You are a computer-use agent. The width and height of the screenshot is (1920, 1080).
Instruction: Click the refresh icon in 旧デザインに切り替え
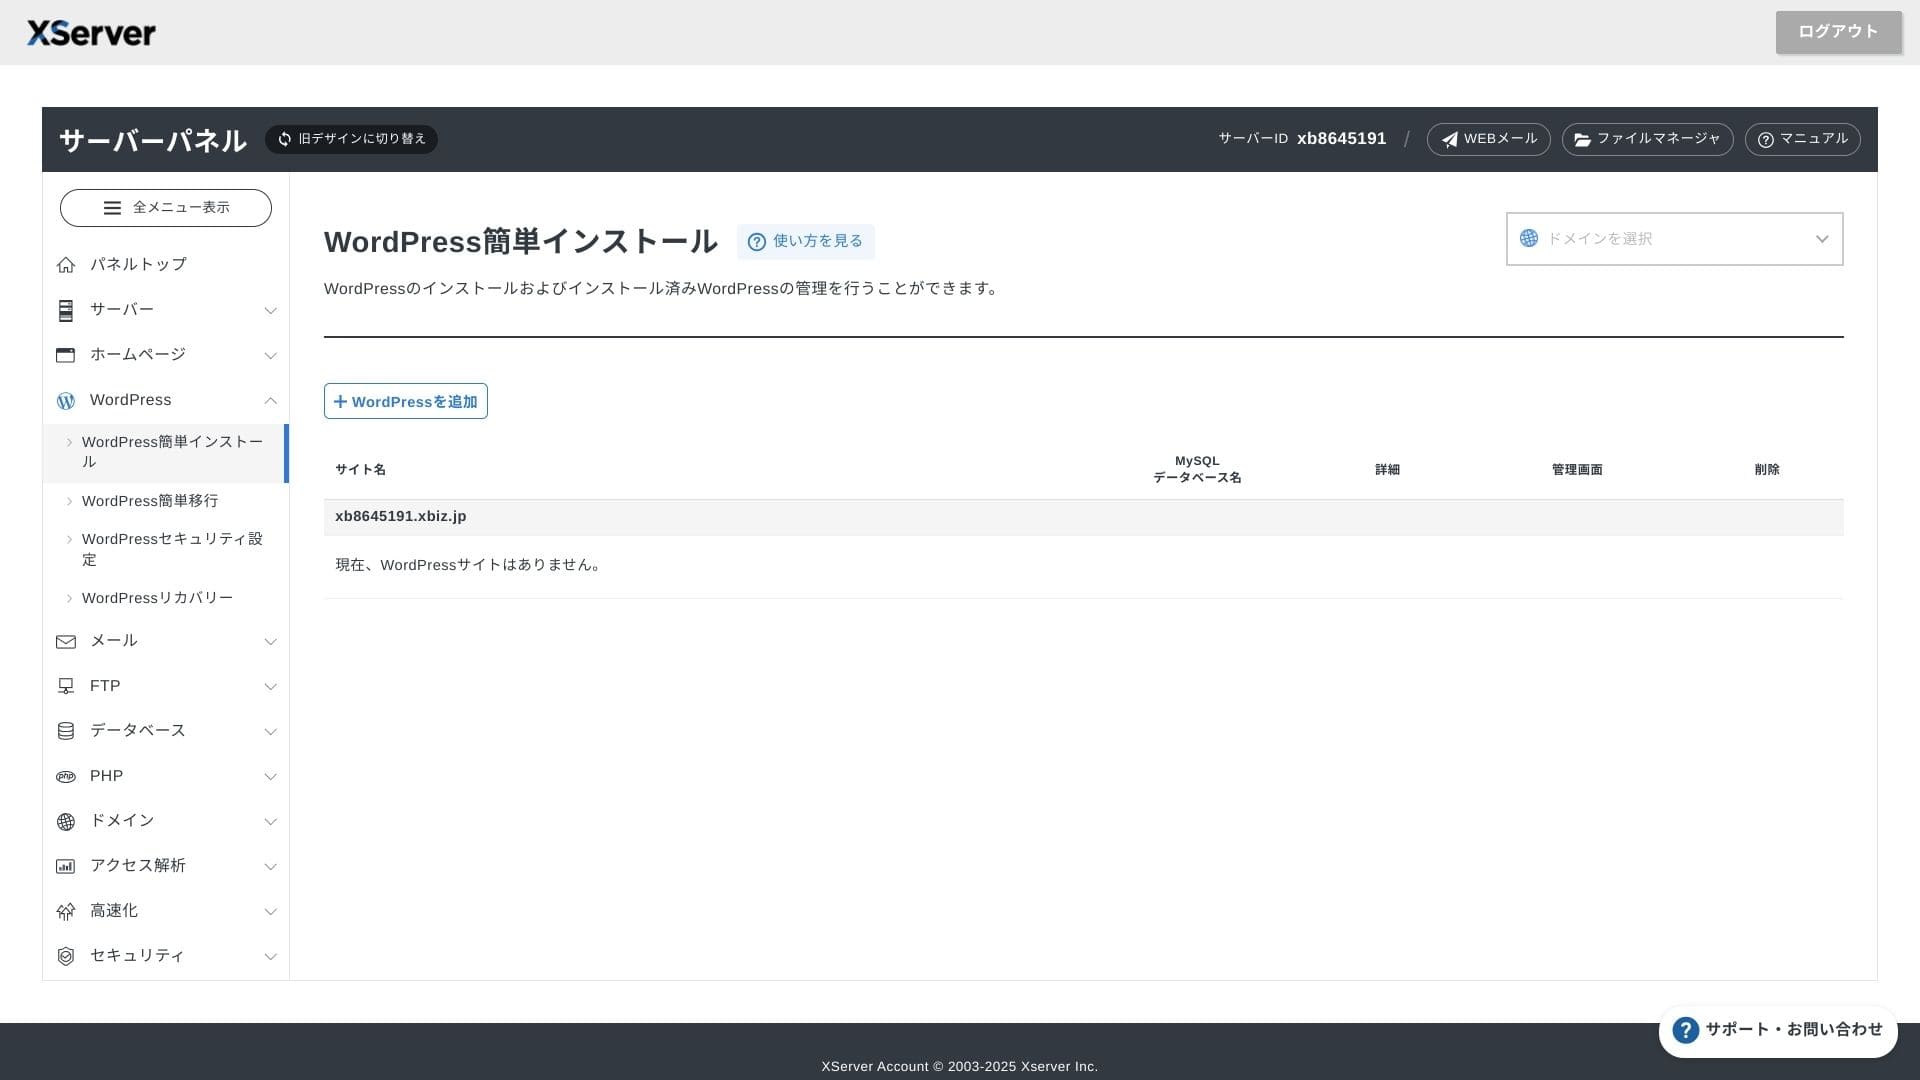tap(285, 139)
